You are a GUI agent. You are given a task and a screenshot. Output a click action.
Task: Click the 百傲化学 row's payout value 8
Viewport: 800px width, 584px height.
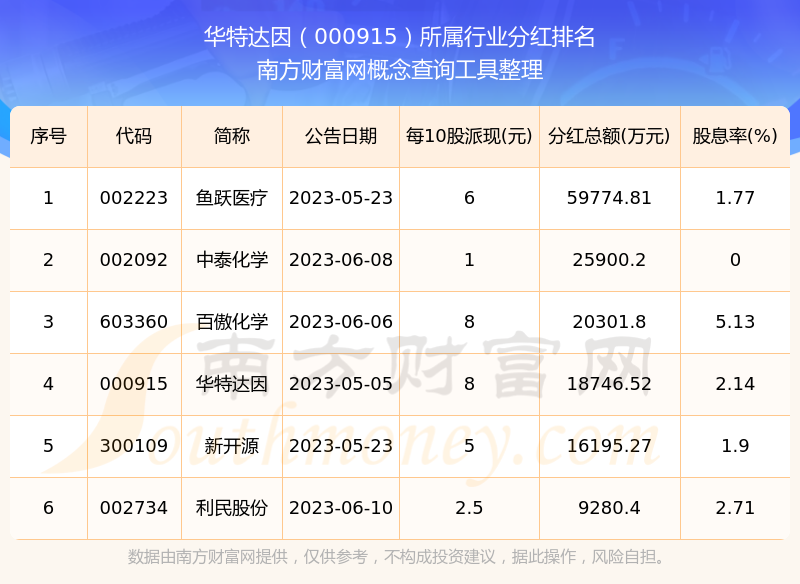coord(469,322)
